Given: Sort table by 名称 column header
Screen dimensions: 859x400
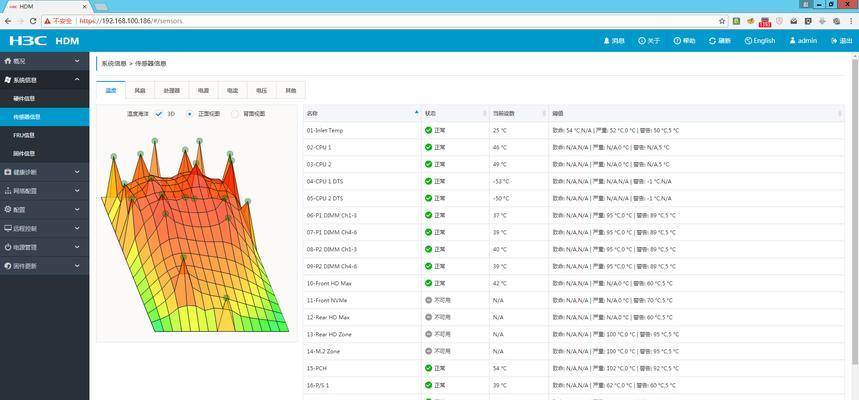Looking at the screenshot, I should tap(362, 113).
